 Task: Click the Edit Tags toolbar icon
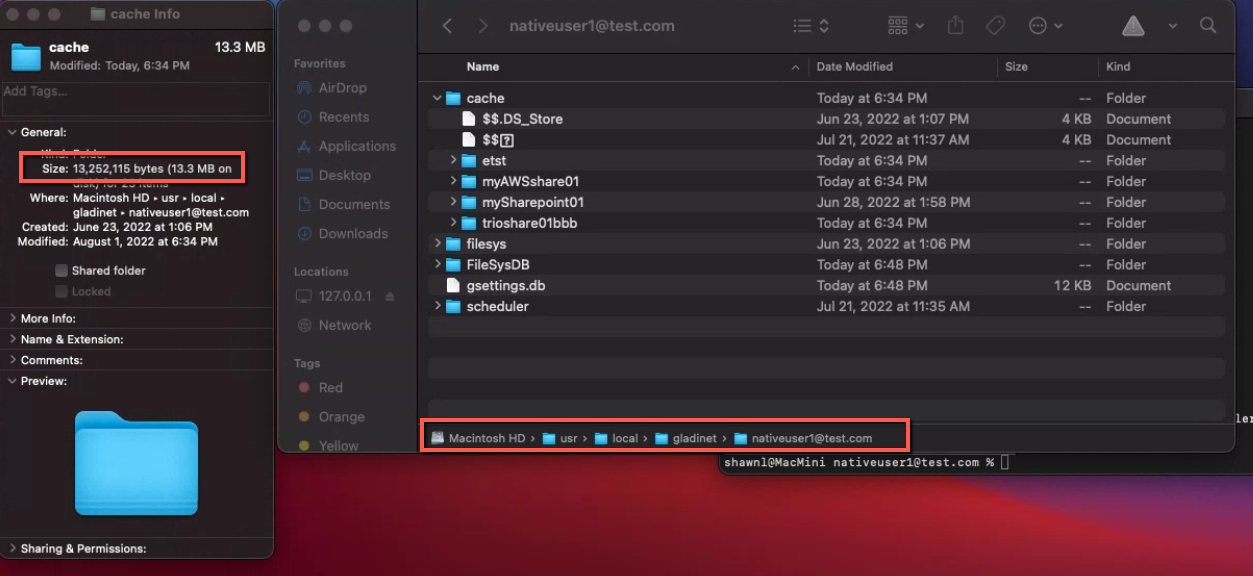[995, 26]
